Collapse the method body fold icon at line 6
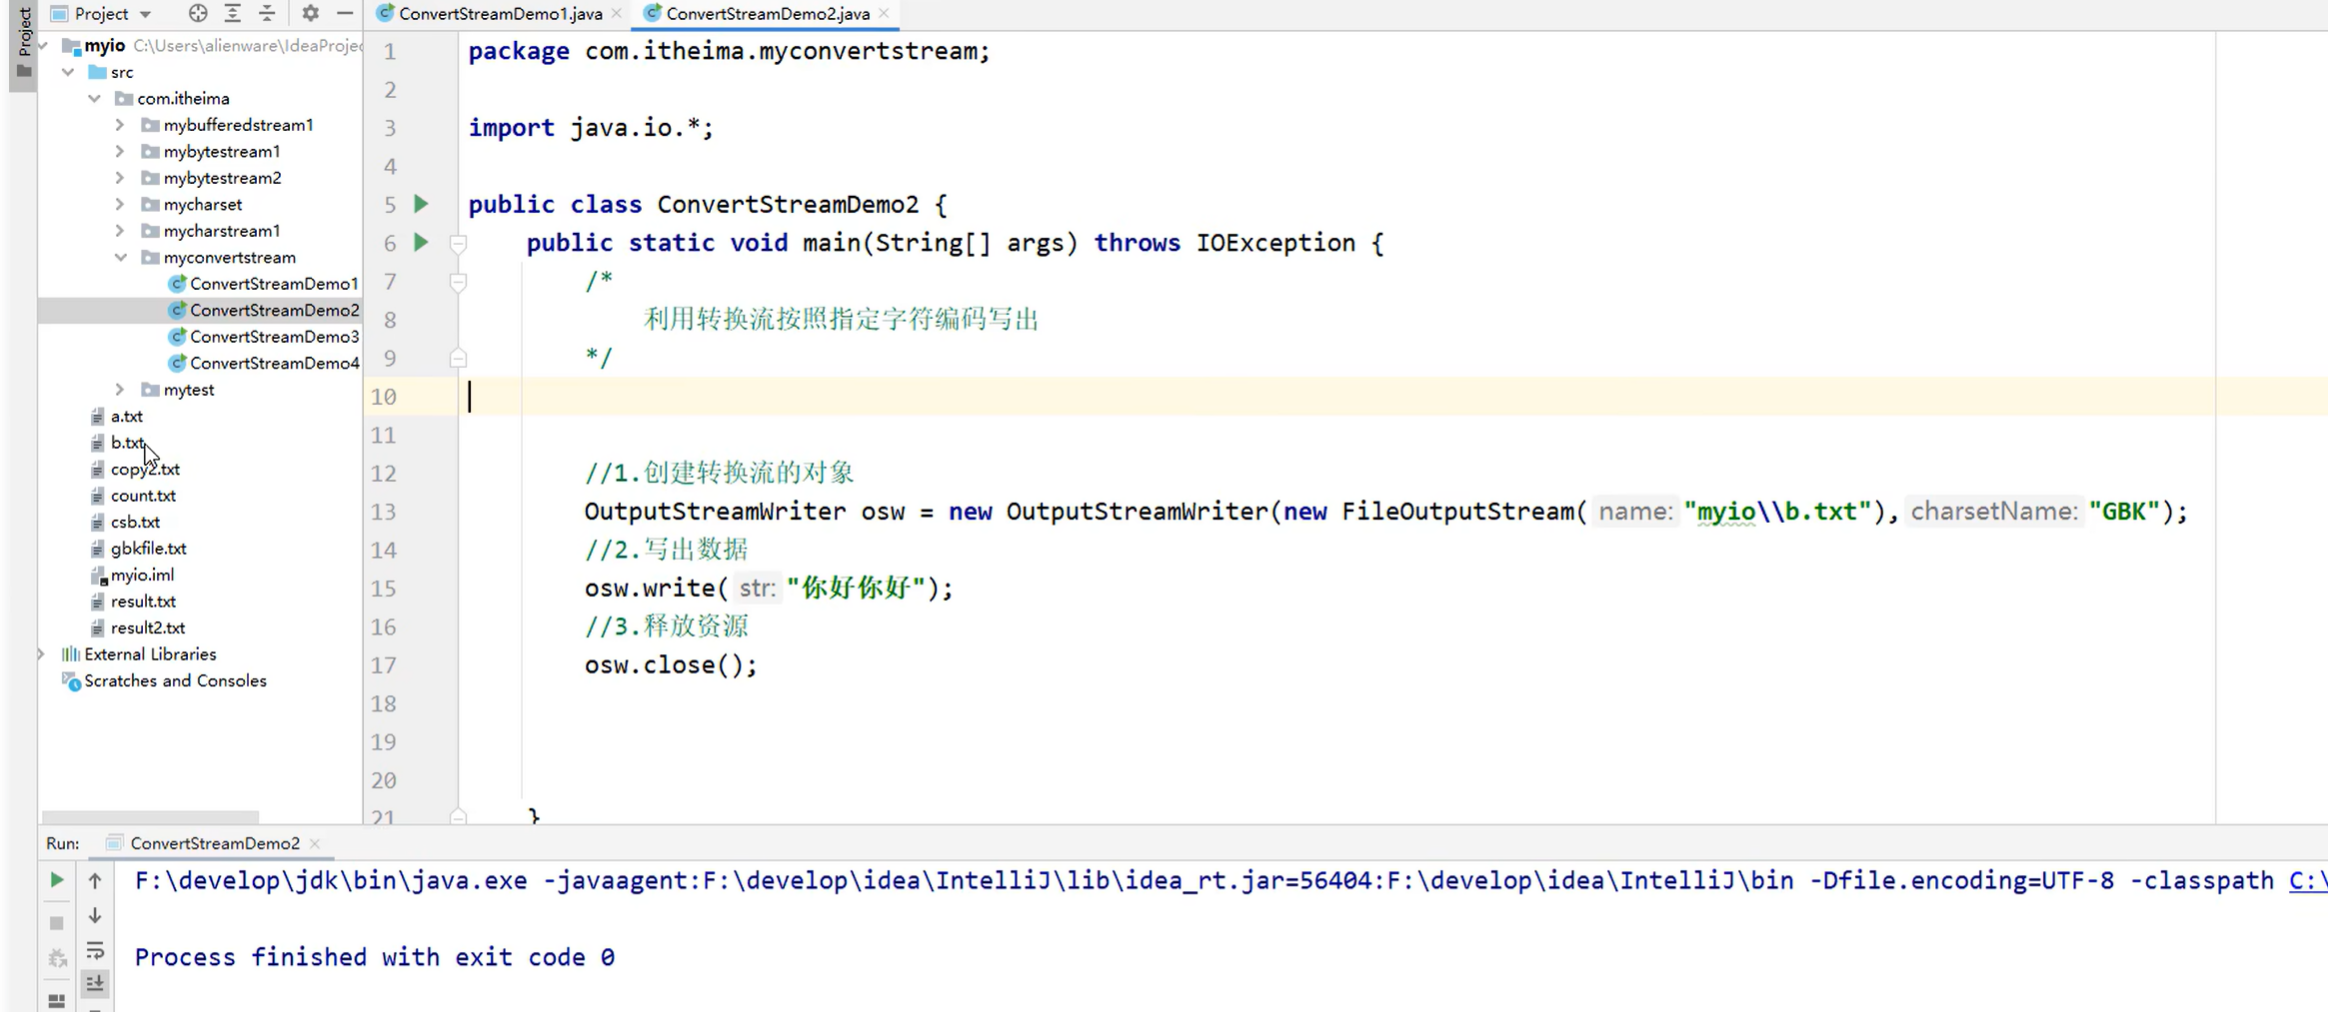 [x=459, y=243]
